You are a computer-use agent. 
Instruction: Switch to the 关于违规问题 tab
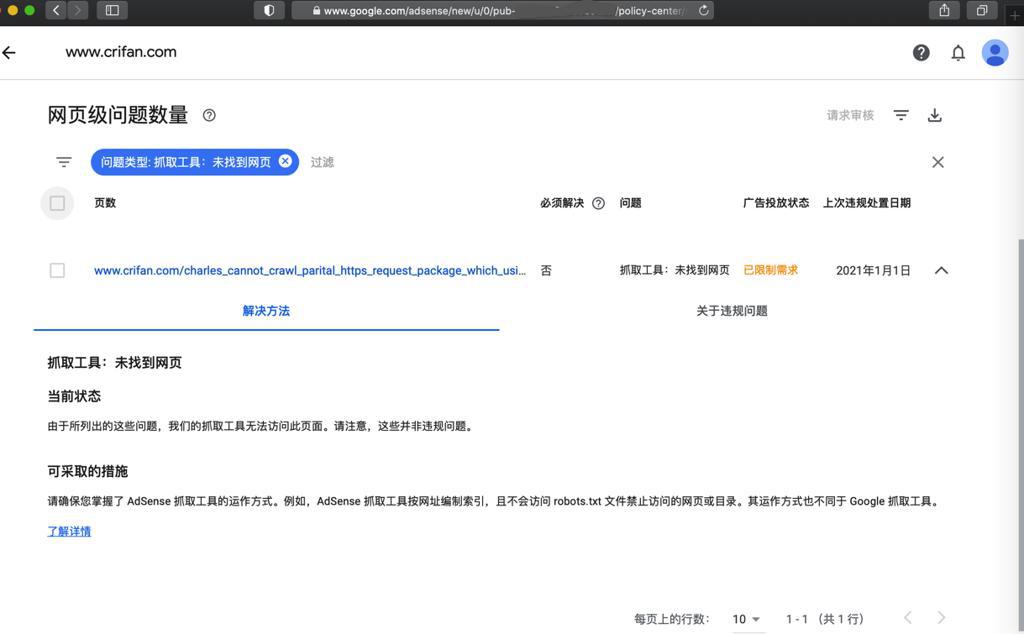(x=731, y=311)
